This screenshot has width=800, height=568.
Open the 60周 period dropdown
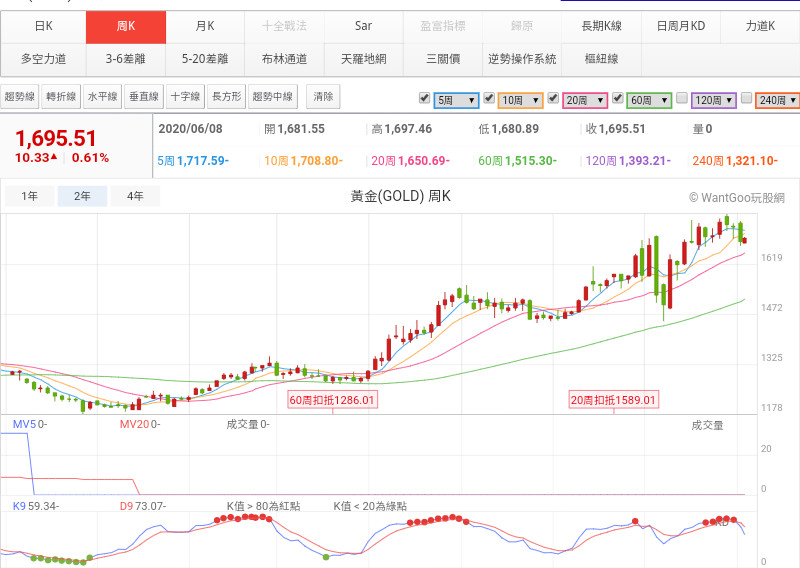649,100
